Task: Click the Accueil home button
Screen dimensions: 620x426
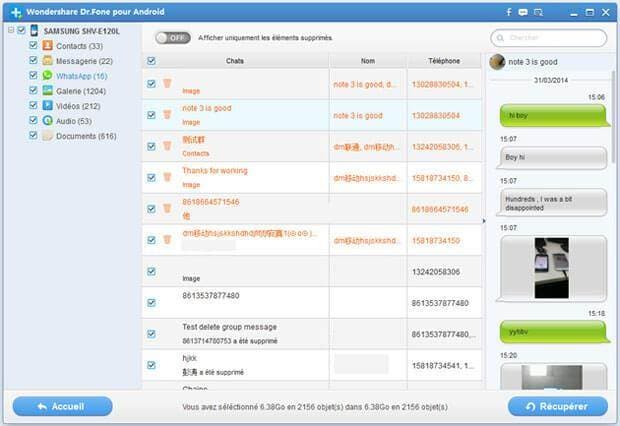Action: 62,406
